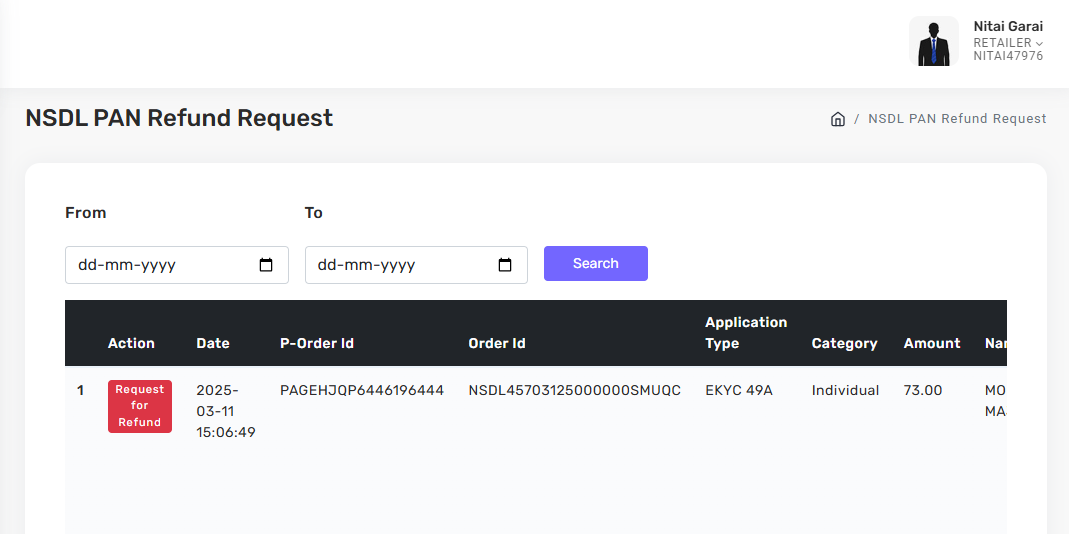Click the Application Type column header

[746, 333]
